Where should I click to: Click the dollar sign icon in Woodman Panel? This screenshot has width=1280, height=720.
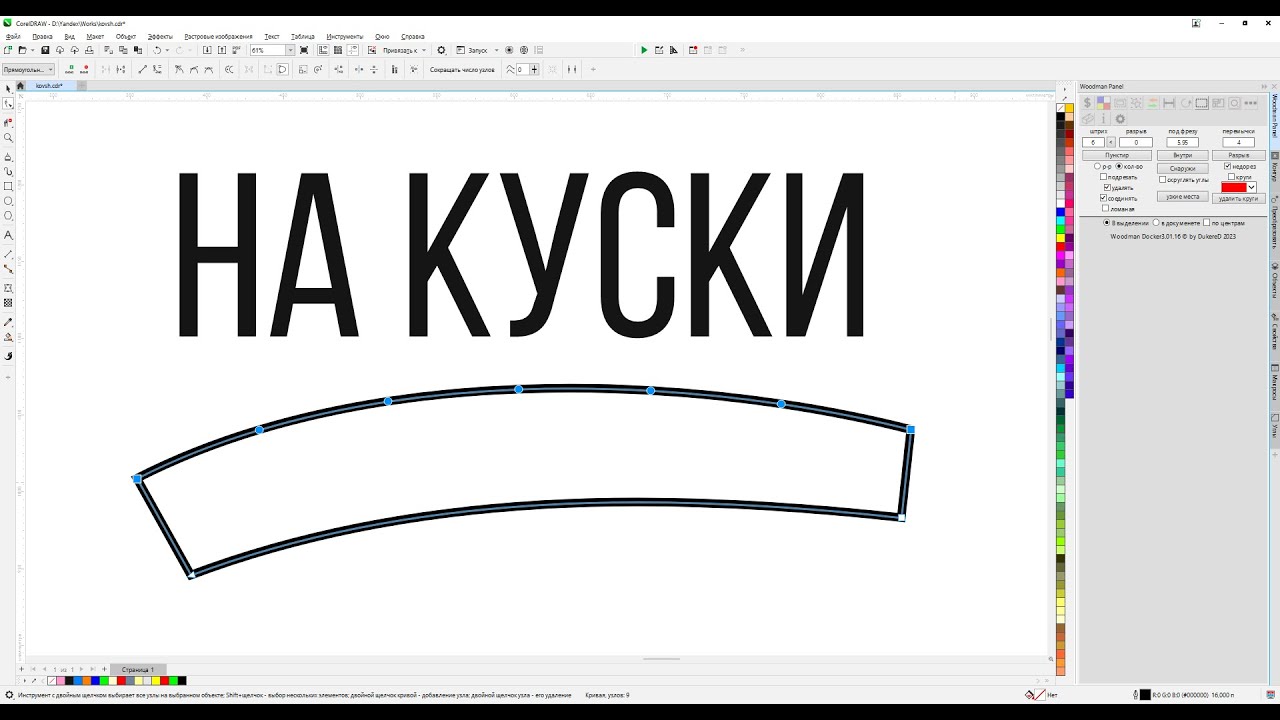coord(1088,103)
